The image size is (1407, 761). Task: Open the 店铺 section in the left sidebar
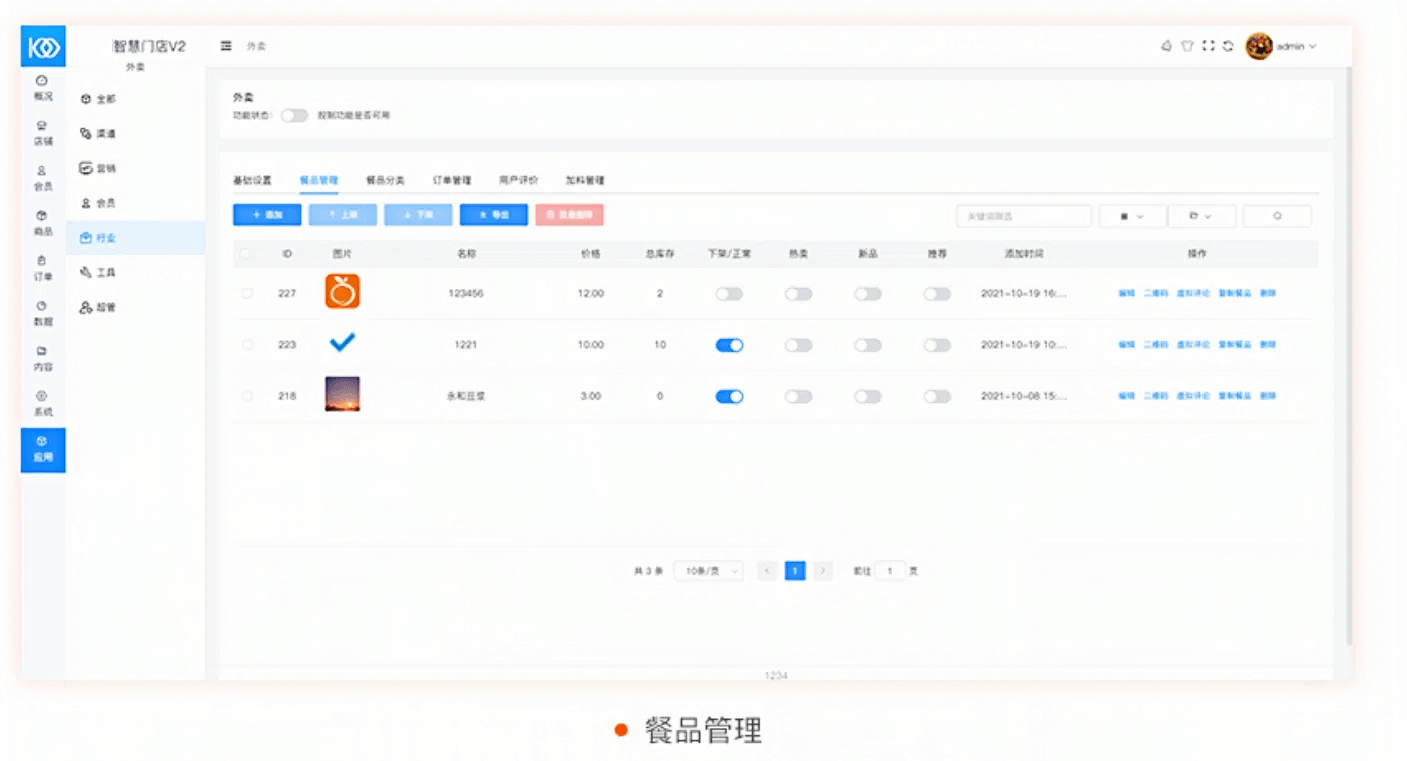click(42, 133)
